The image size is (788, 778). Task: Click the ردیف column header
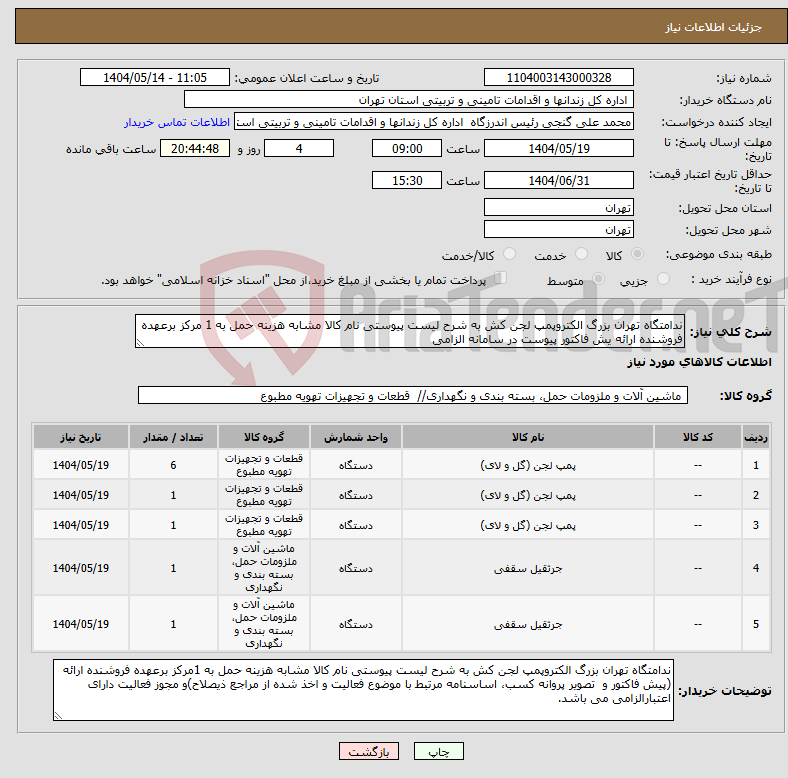tap(756, 437)
